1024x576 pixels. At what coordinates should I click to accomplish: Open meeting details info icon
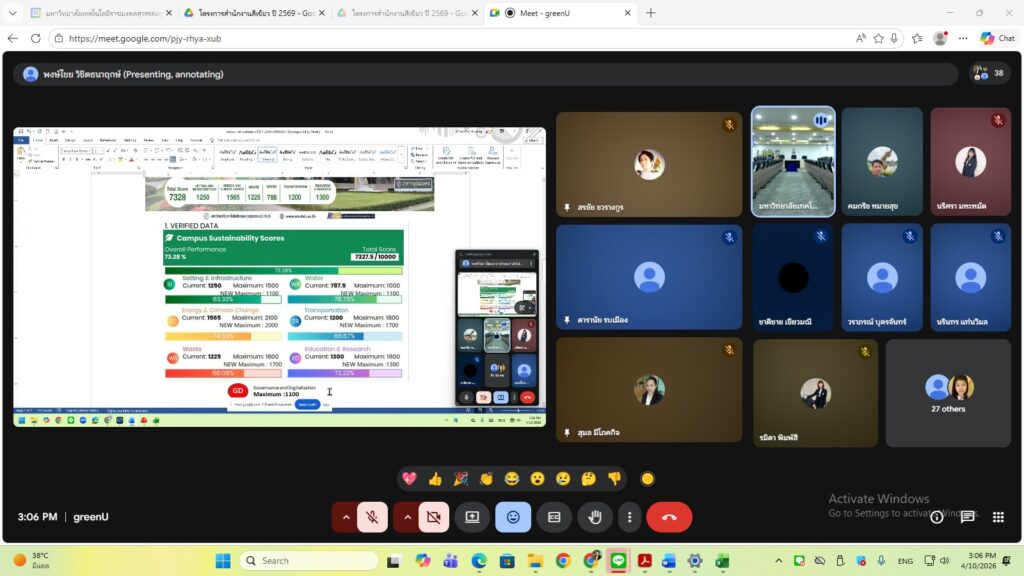pos(937,517)
